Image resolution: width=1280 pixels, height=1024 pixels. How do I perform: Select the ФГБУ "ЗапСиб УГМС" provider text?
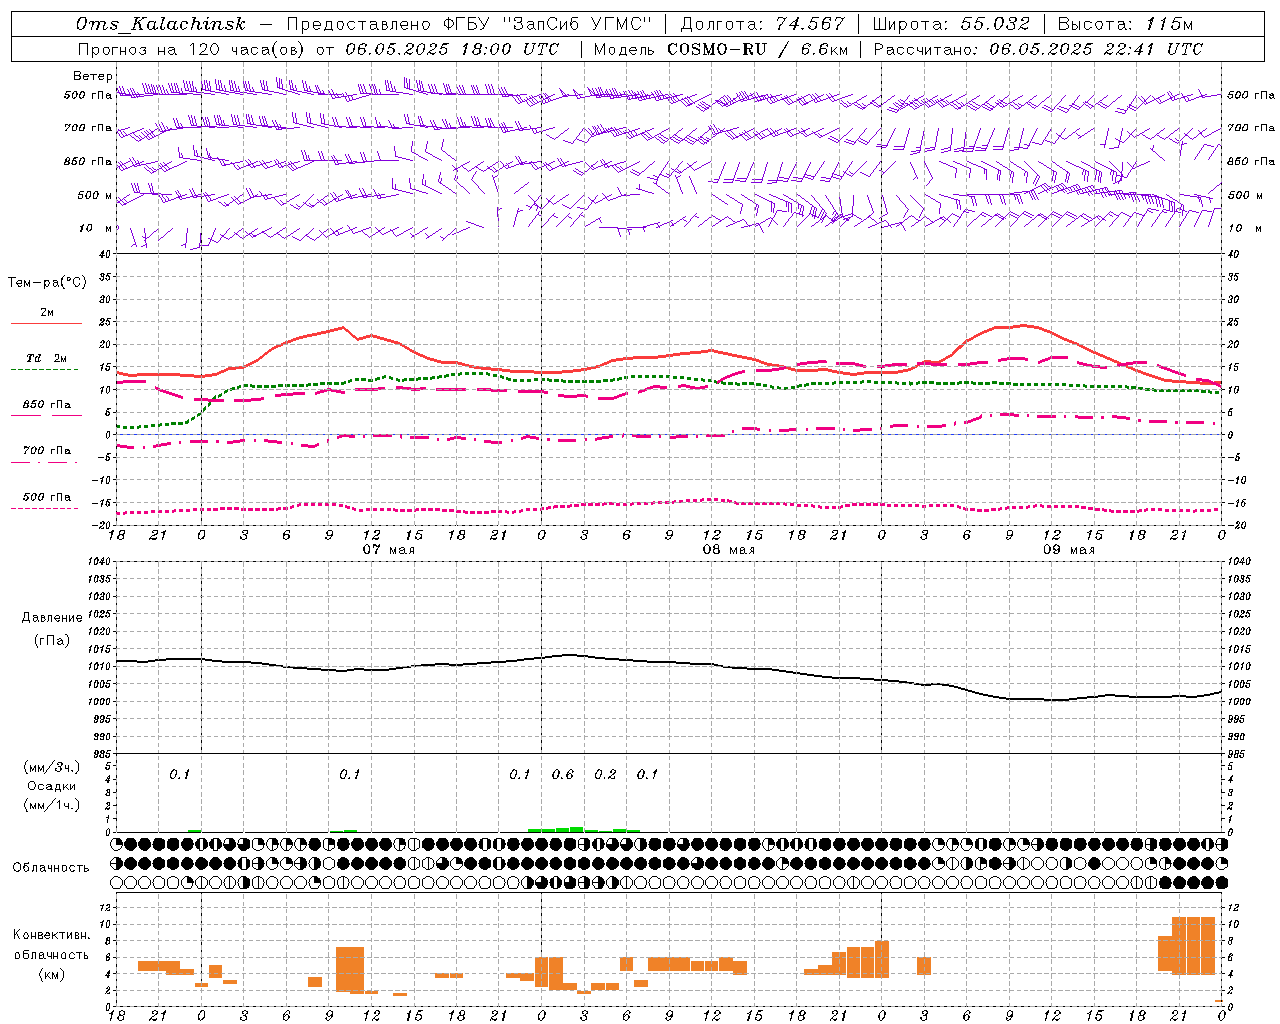[x=548, y=24]
